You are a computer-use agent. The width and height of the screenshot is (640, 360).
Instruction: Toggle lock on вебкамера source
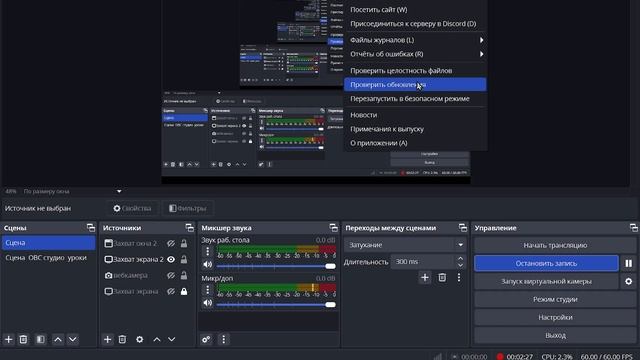[x=184, y=276]
